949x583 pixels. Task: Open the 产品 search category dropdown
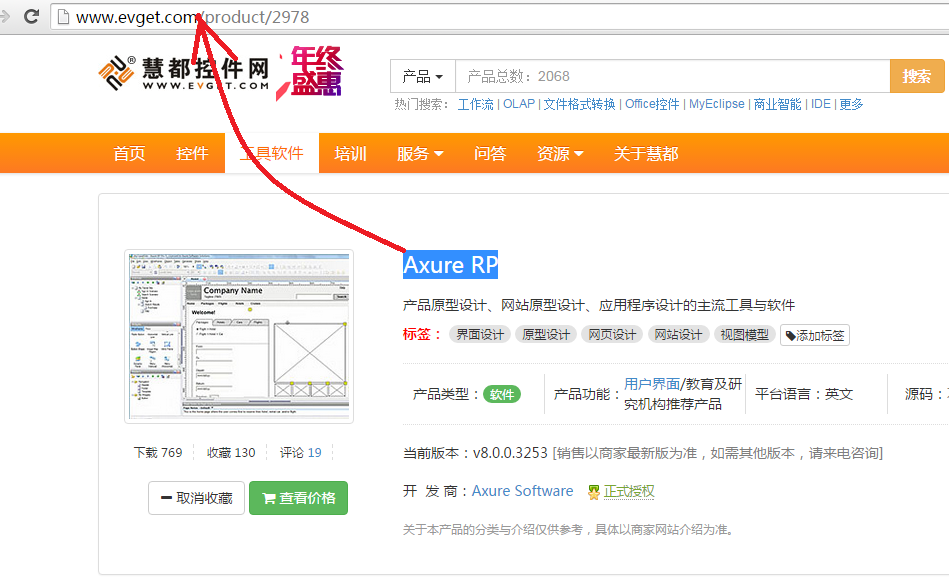(423, 76)
